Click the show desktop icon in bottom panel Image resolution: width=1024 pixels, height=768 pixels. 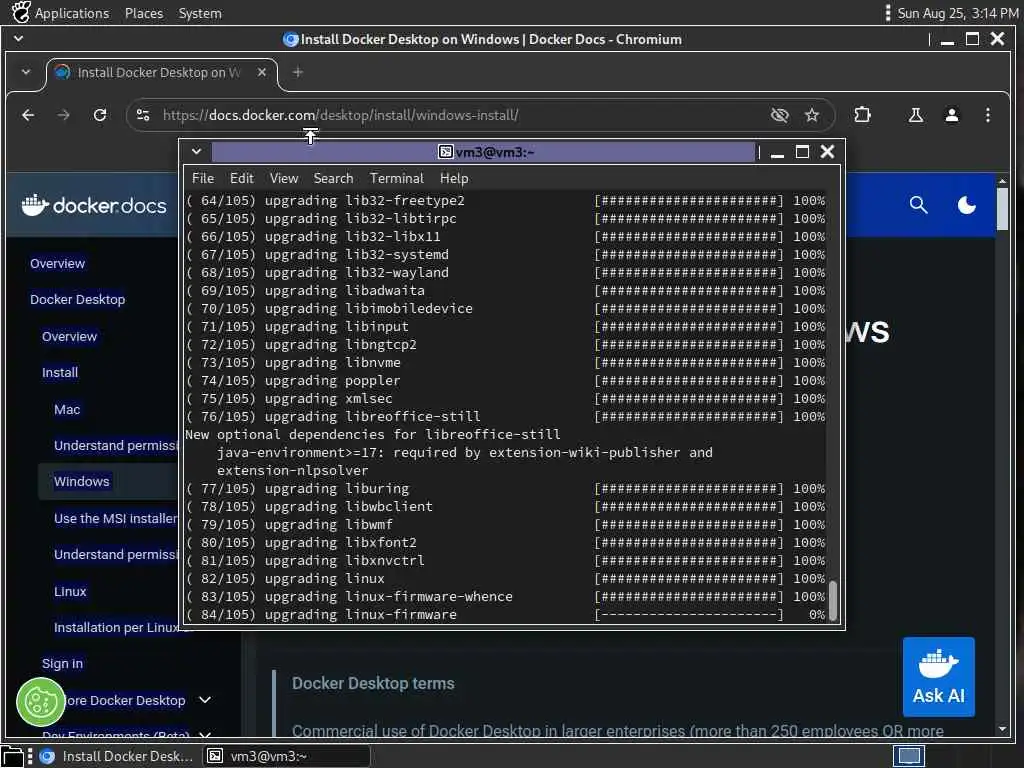click(12, 756)
